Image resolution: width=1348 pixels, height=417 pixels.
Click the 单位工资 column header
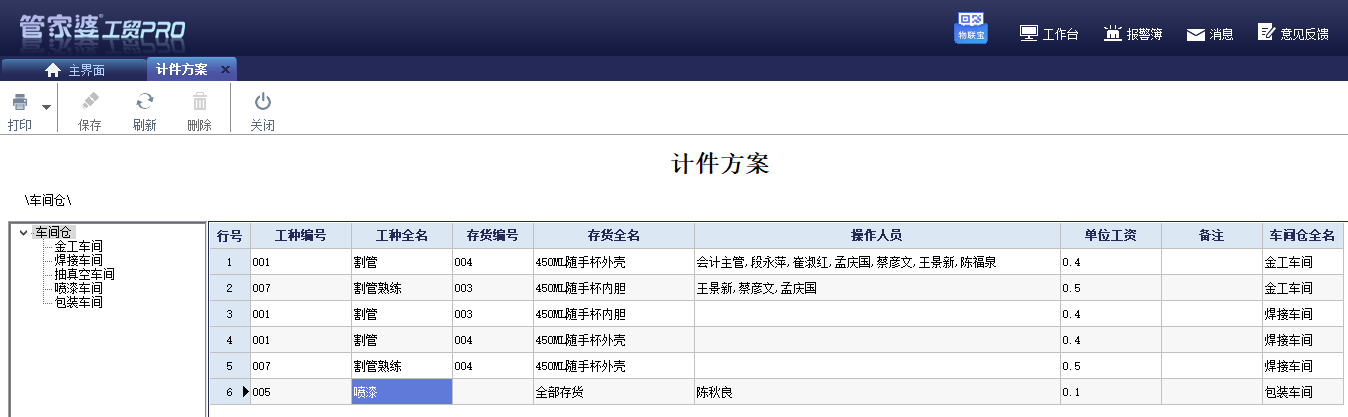click(1110, 236)
